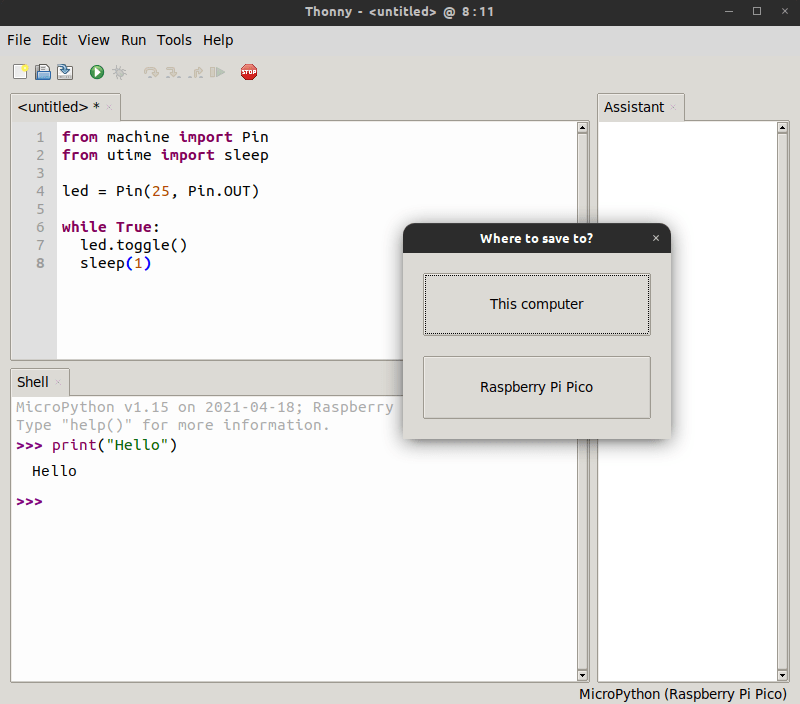Close the untitled editor tab
Viewport: 800px width, 704px height.
[109, 107]
